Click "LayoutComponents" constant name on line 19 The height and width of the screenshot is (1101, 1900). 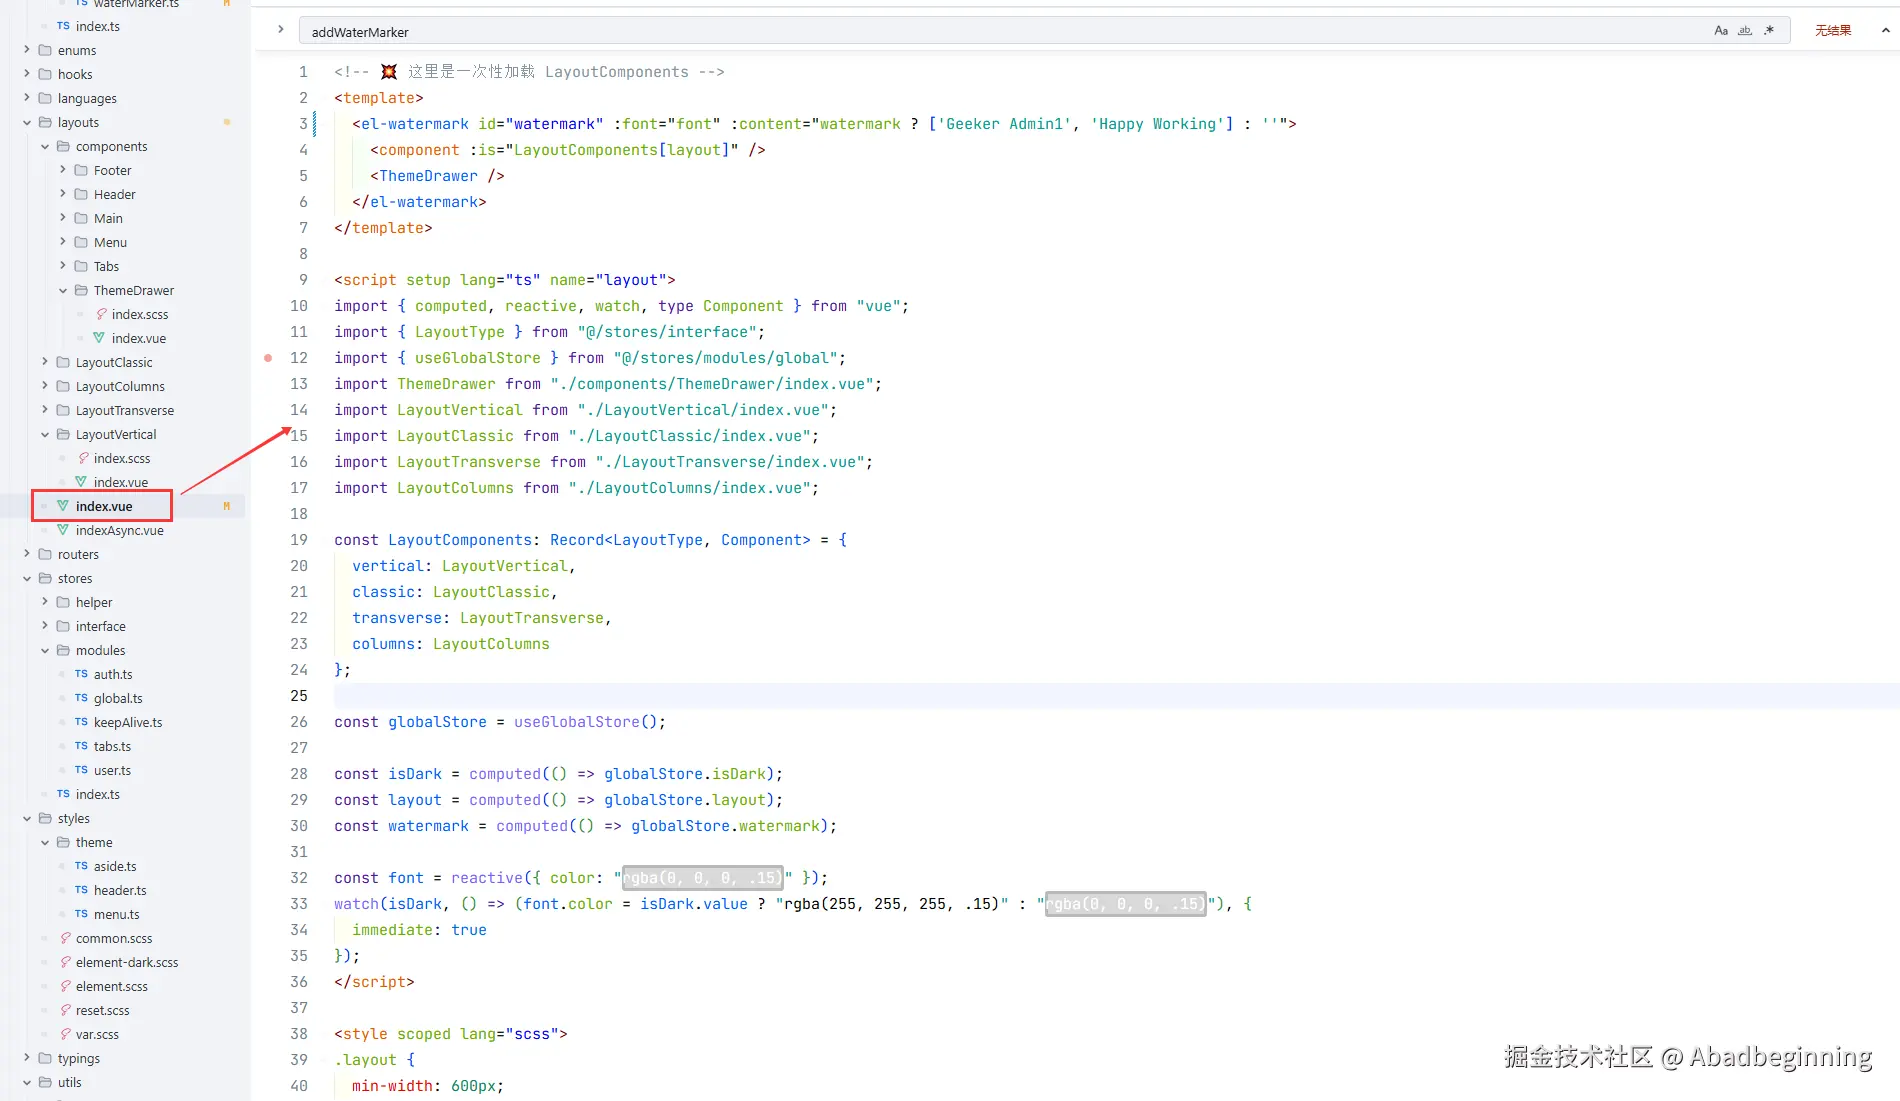point(460,540)
